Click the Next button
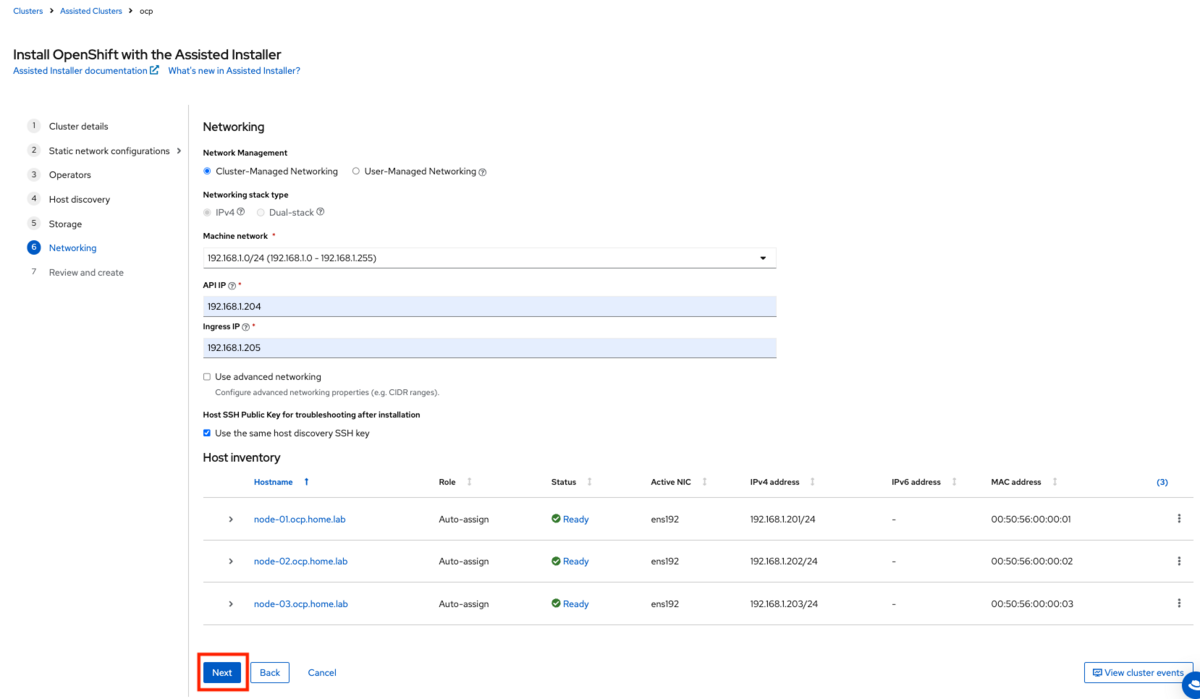The image size is (1200, 699). click(222, 673)
